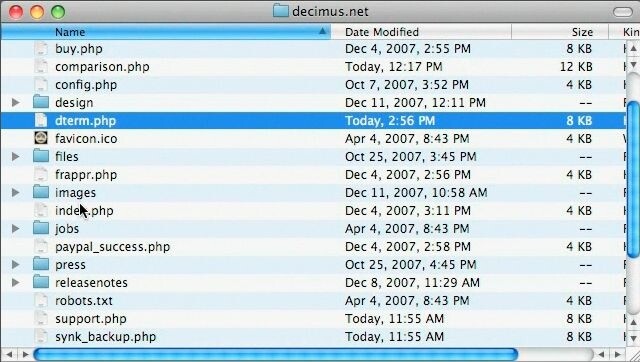
Task: Select the comparison.php file name
Action: (x=102, y=67)
